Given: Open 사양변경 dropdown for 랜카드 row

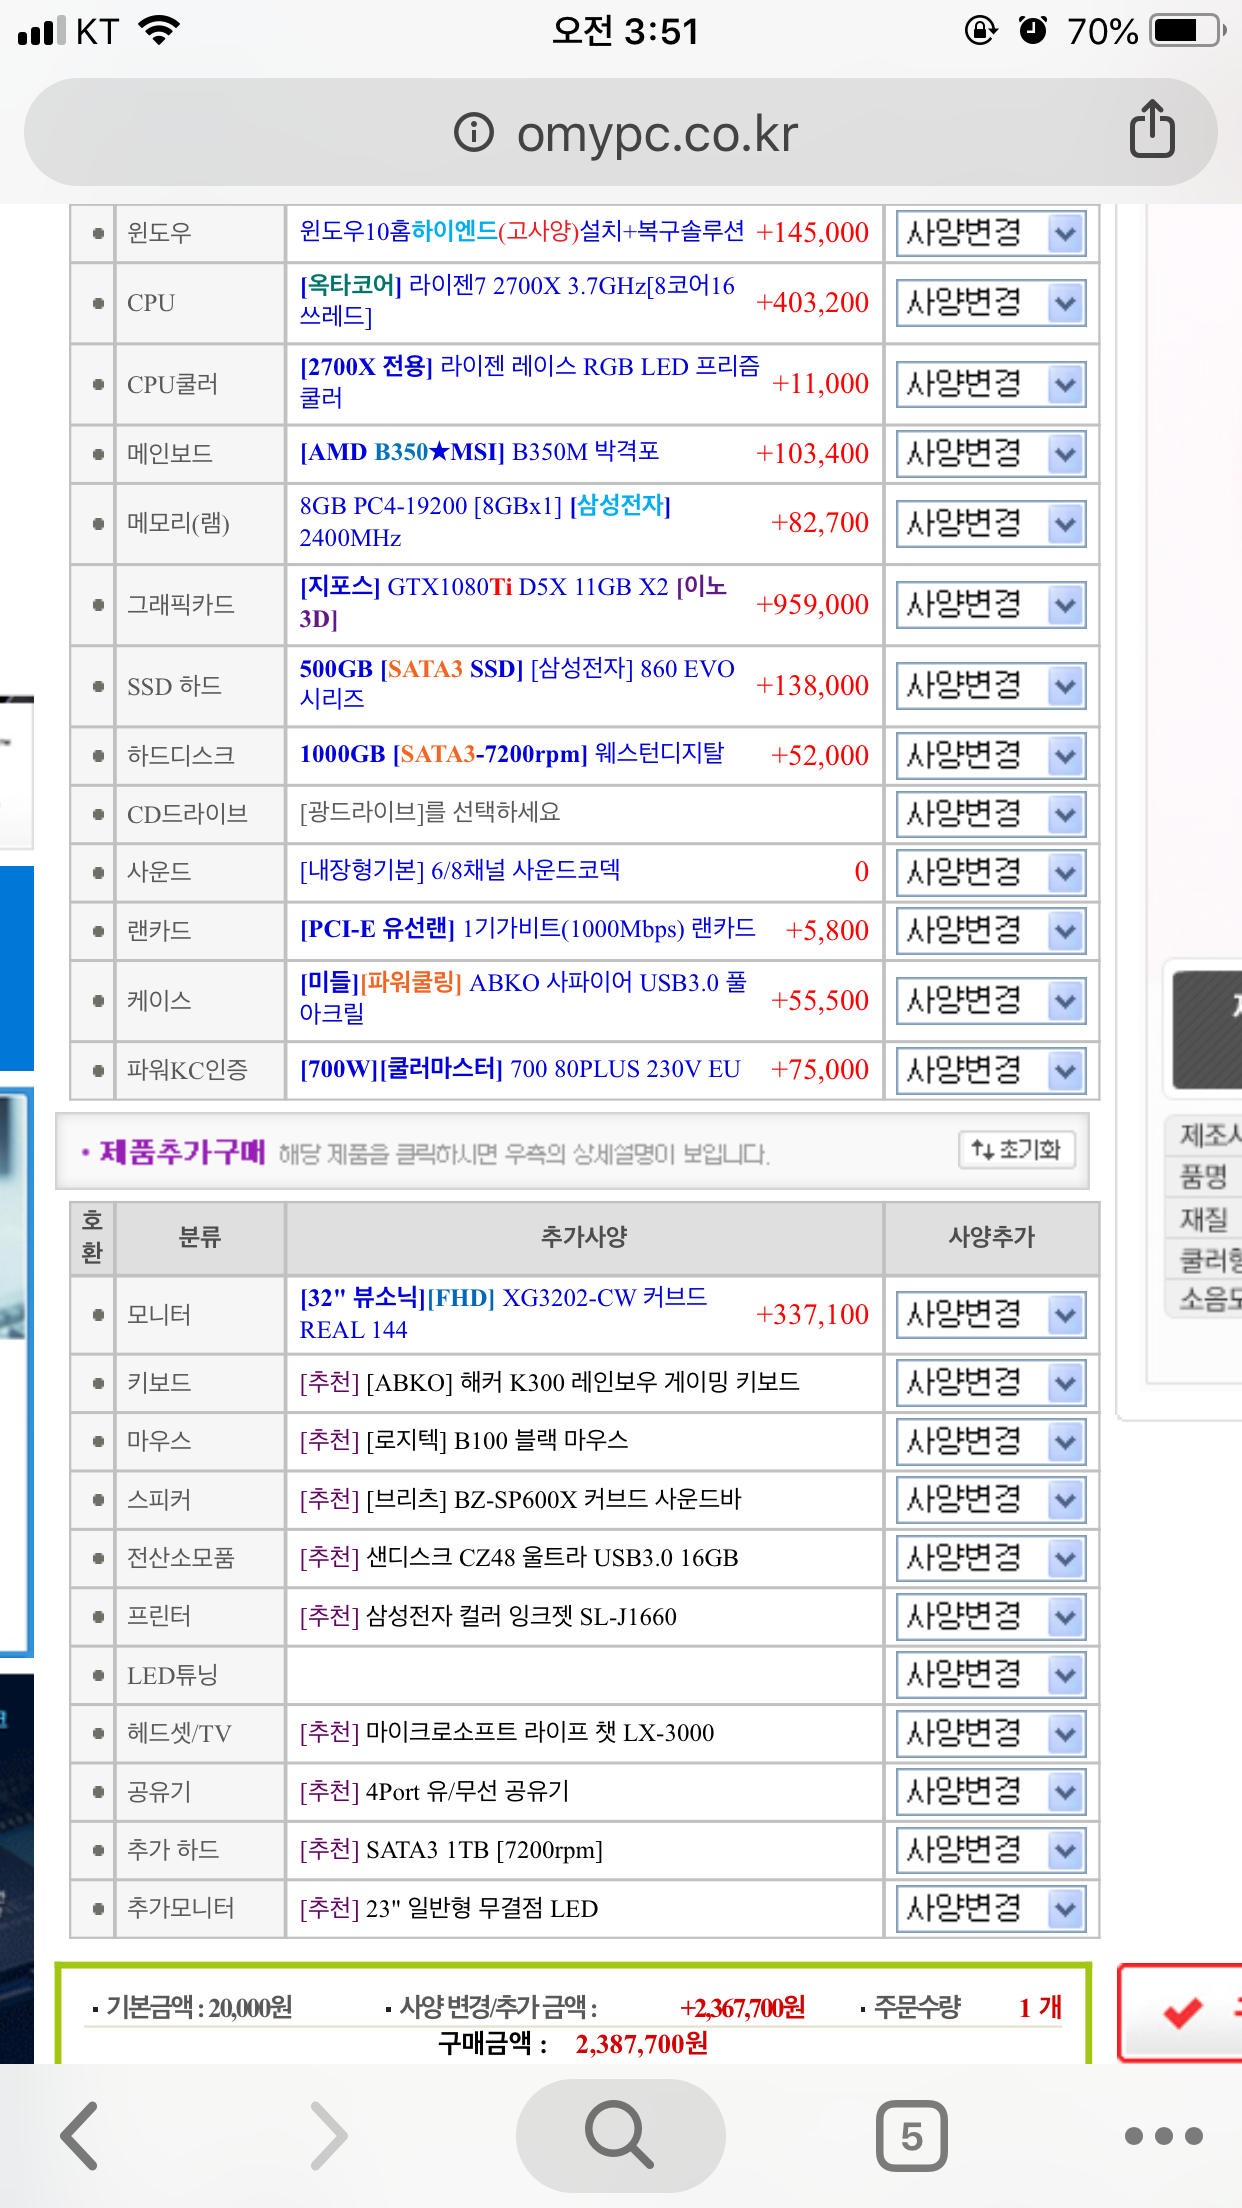Looking at the screenshot, I should tap(991, 931).
